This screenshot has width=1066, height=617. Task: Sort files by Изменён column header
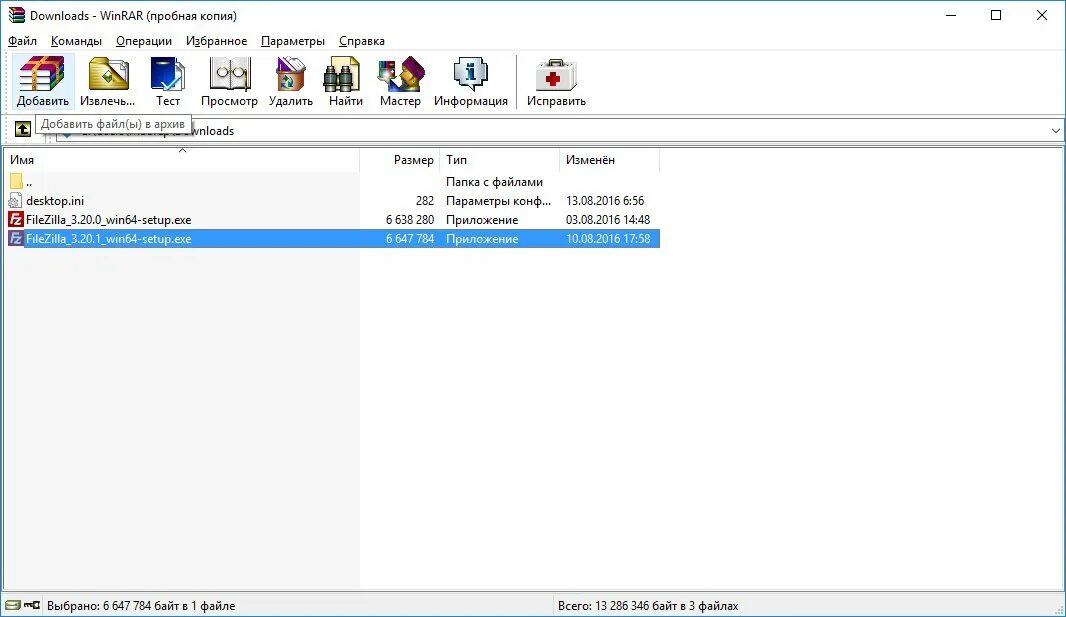pos(609,160)
